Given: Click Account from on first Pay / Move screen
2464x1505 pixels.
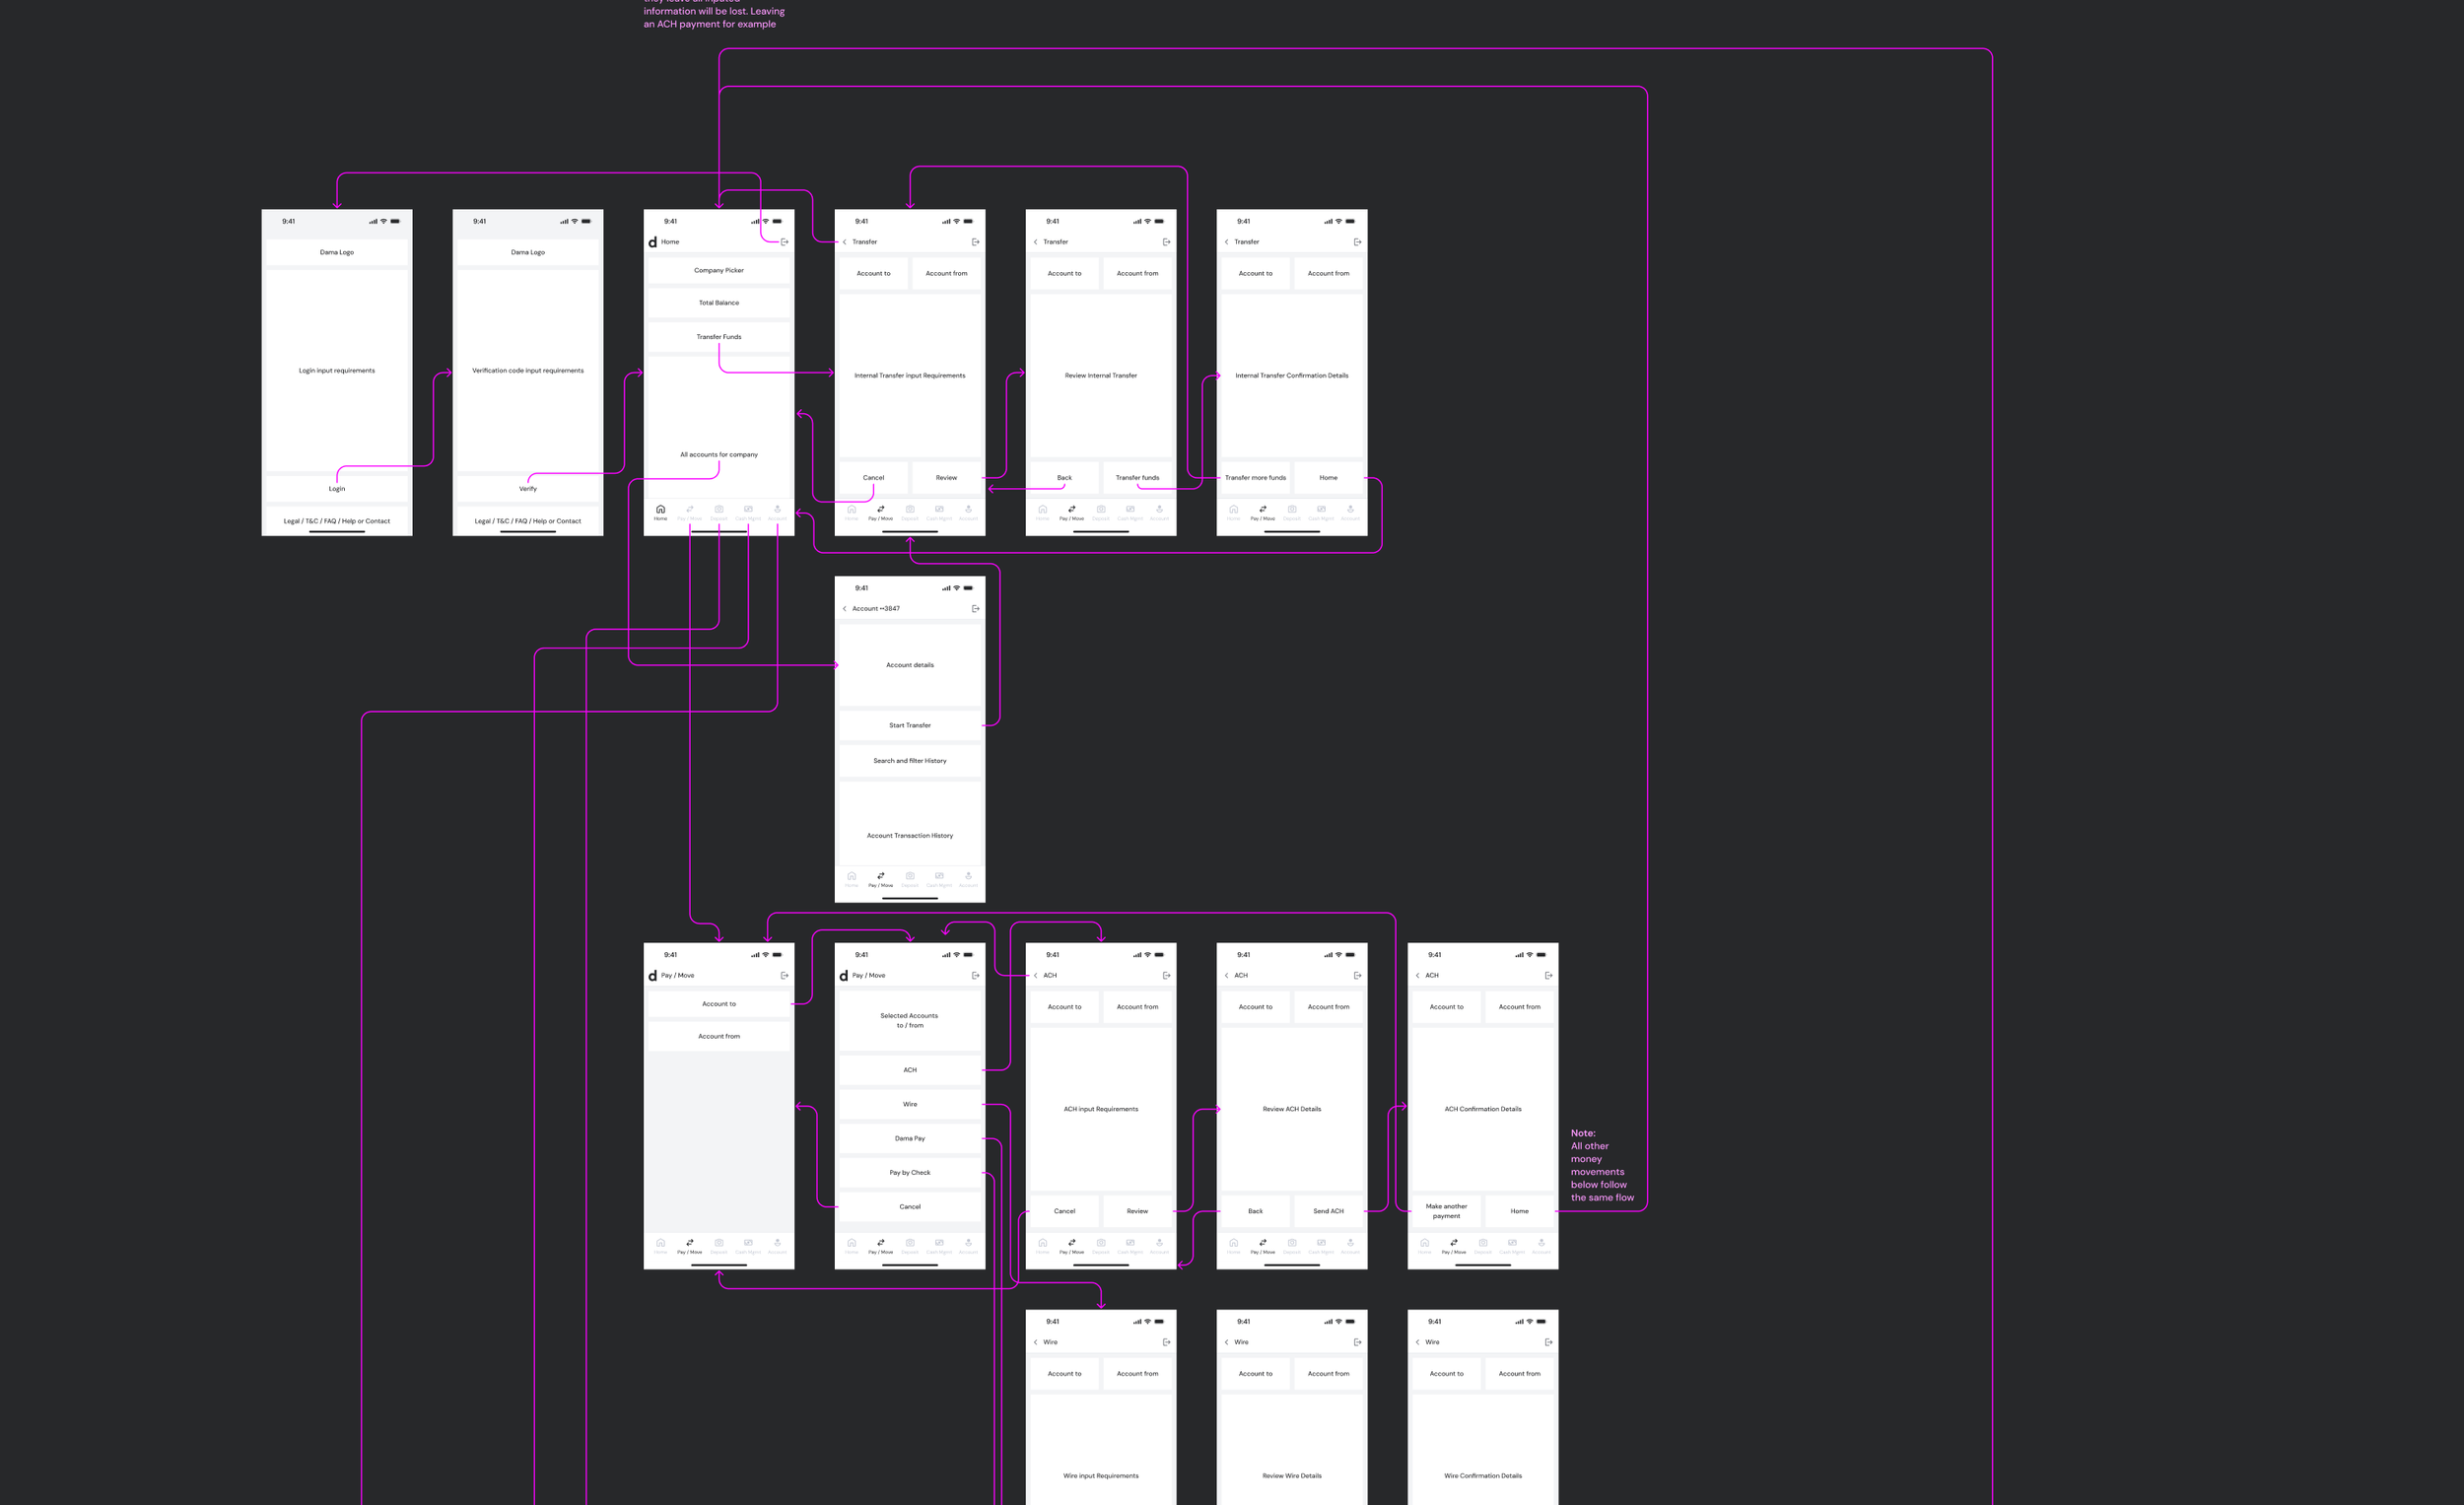Looking at the screenshot, I should [719, 1036].
